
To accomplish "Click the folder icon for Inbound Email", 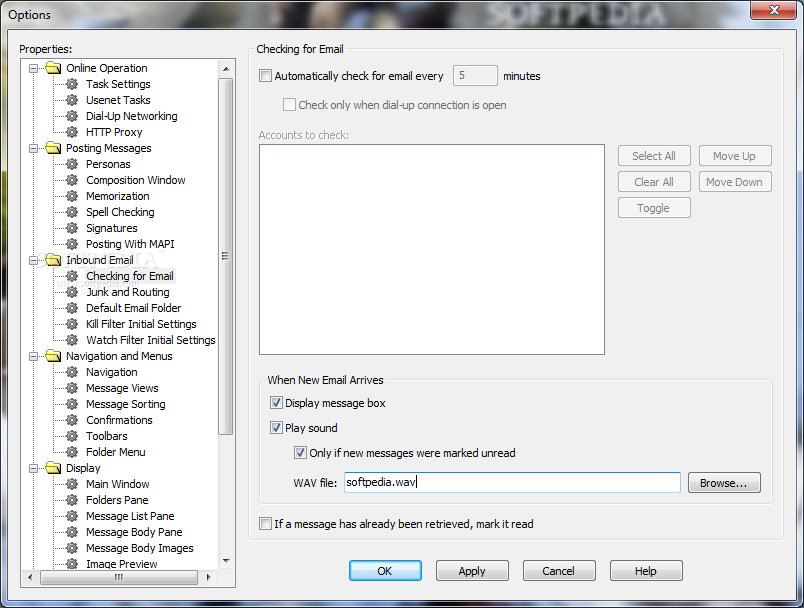I will (53, 260).
